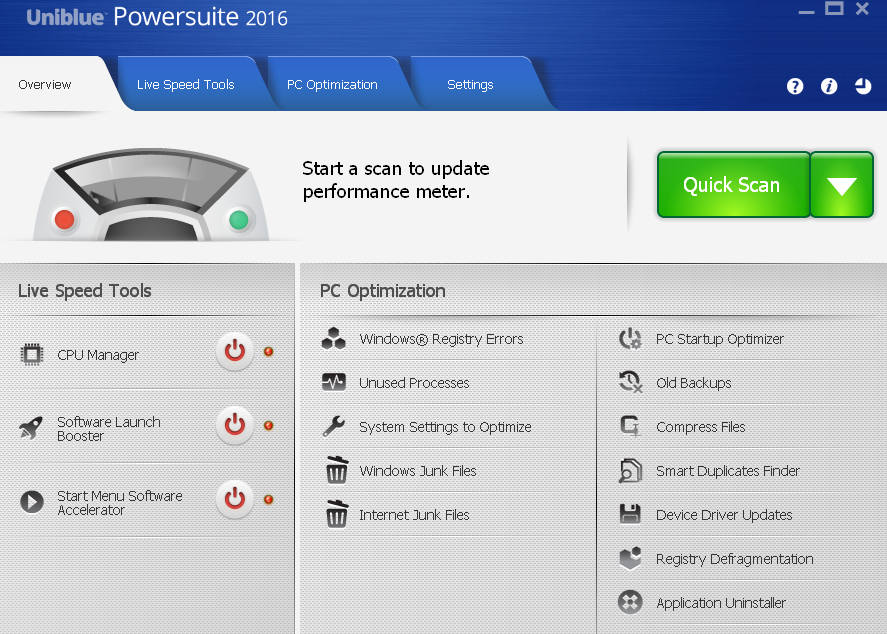The width and height of the screenshot is (887, 634).
Task: Click the Windows Registry Errors cubes icon
Action: (x=334, y=339)
